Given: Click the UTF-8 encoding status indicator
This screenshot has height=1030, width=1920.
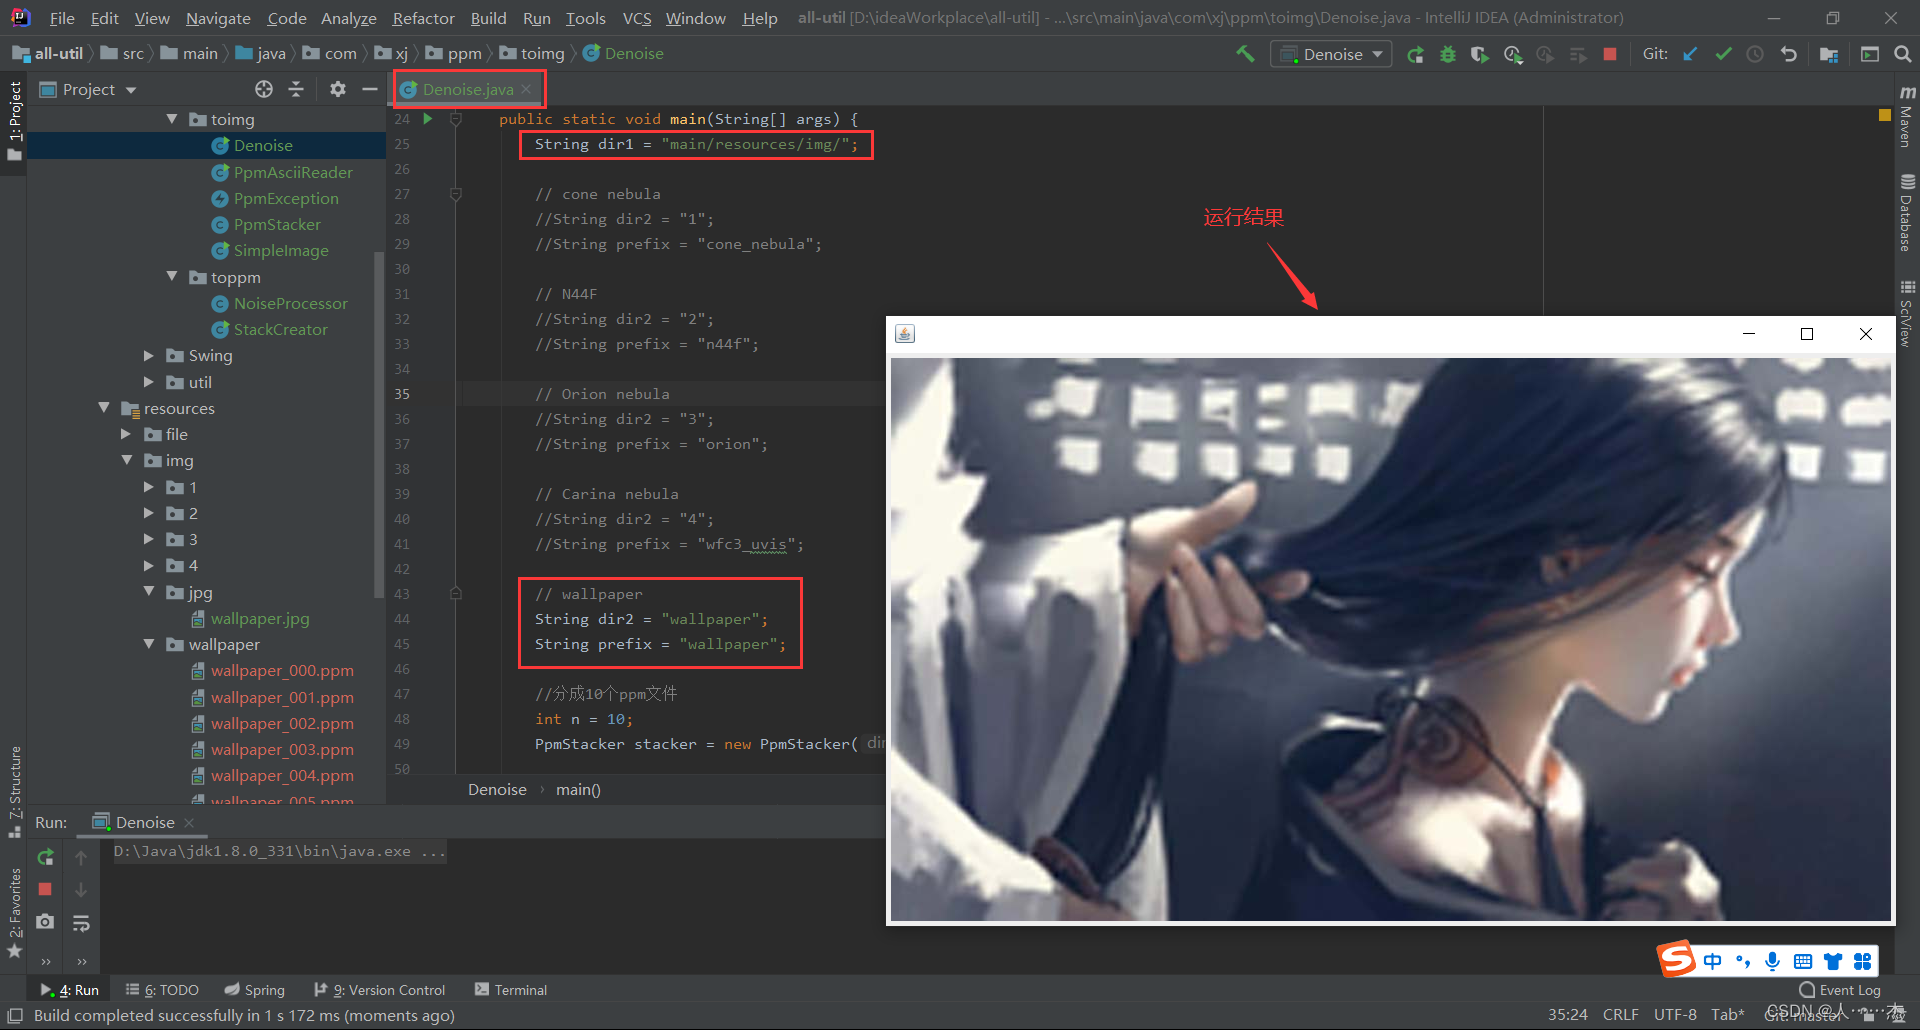Looking at the screenshot, I should click(1675, 1014).
